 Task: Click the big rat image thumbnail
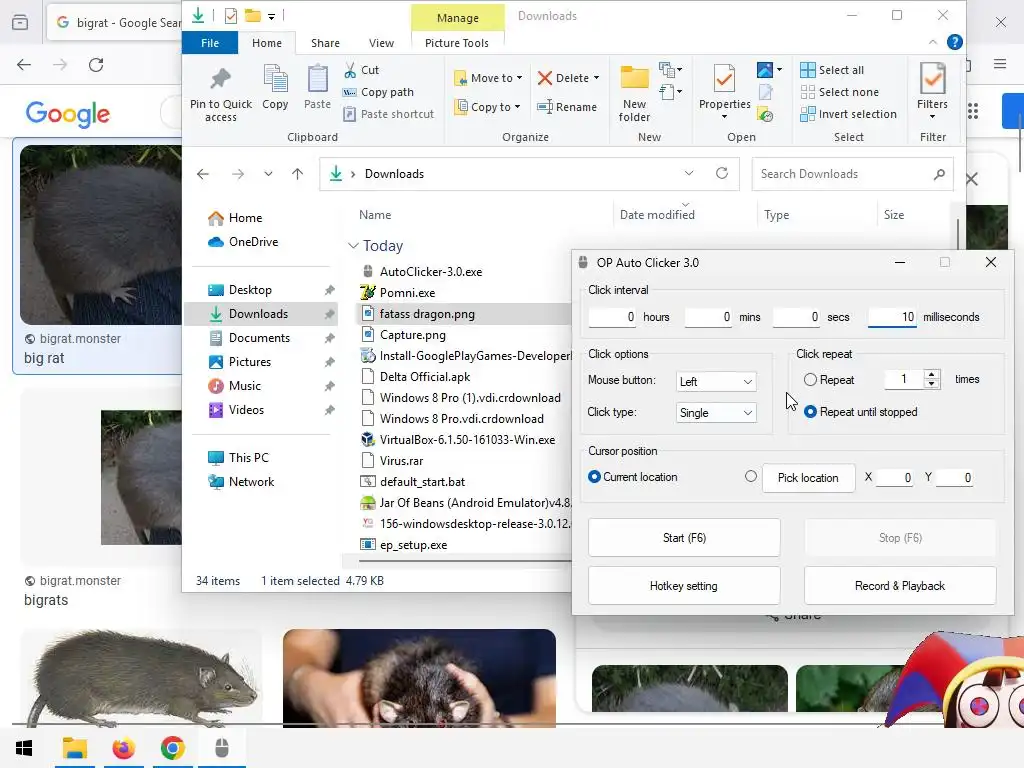[101, 234]
